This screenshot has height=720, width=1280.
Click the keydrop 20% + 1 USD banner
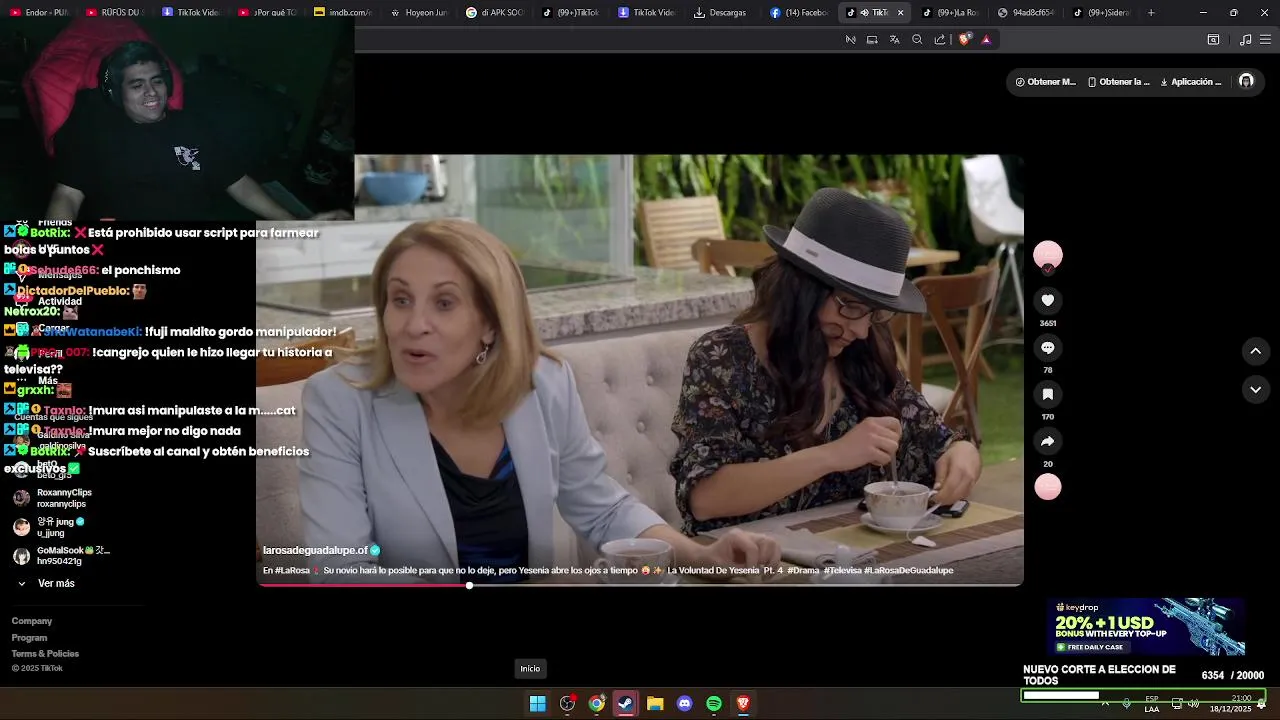[1146, 627]
